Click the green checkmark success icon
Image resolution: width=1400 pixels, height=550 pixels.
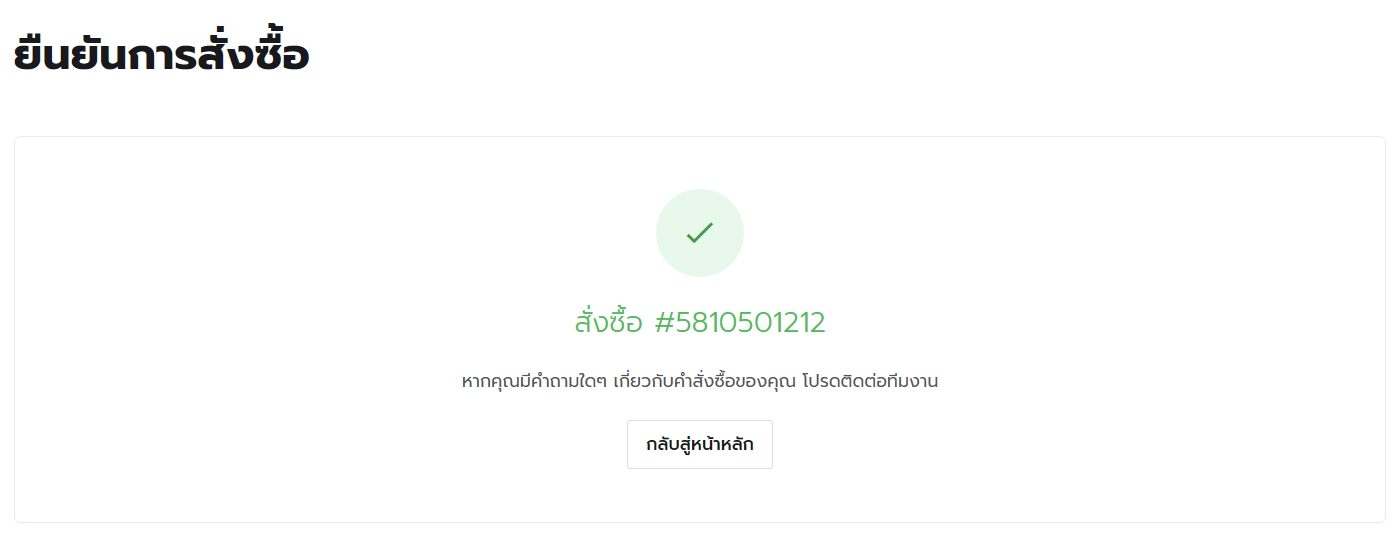click(700, 233)
